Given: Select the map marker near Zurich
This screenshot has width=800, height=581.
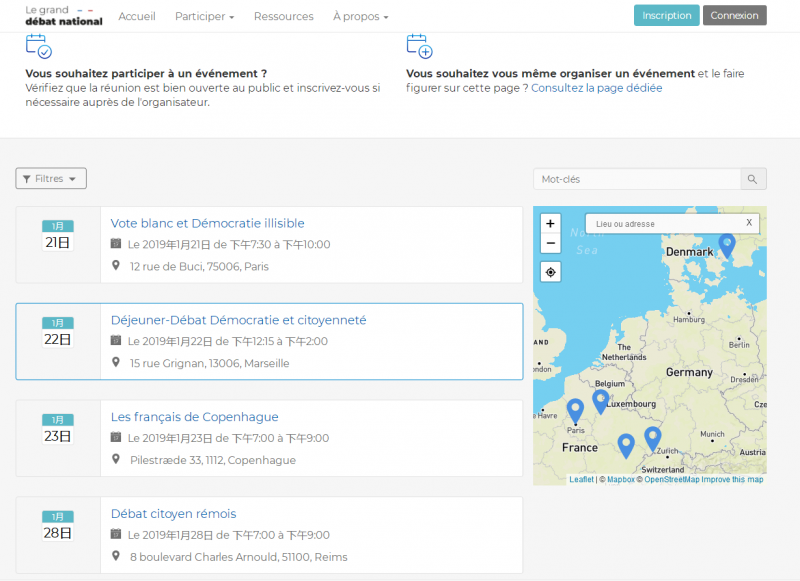Looking at the screenshot, I should pos(653,437).
